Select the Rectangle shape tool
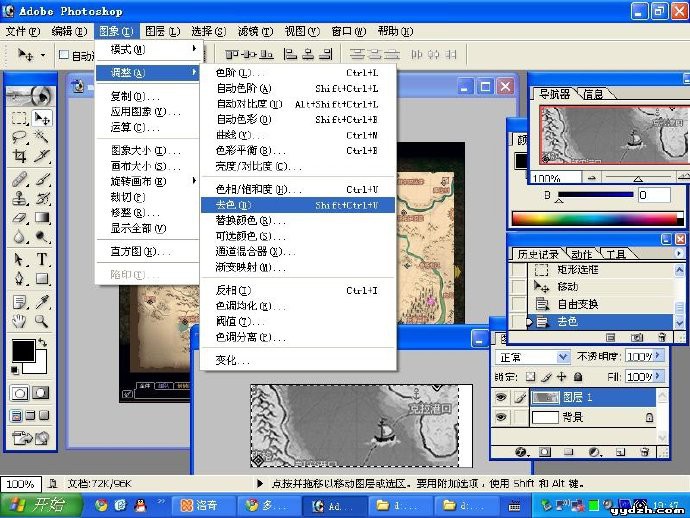The height and width of the screenshot is (518, 690). pos(42,278)
